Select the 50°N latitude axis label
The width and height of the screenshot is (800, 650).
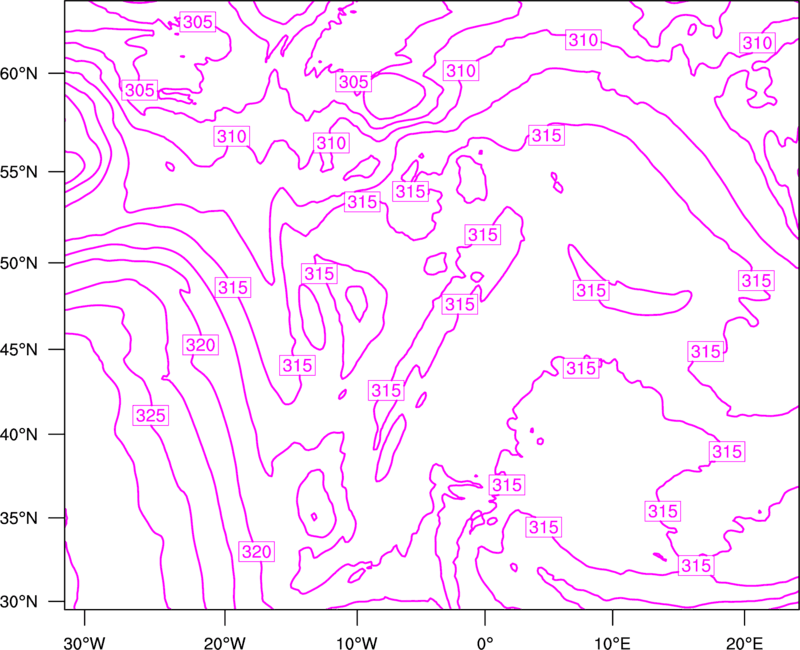(x=19, y=263)
